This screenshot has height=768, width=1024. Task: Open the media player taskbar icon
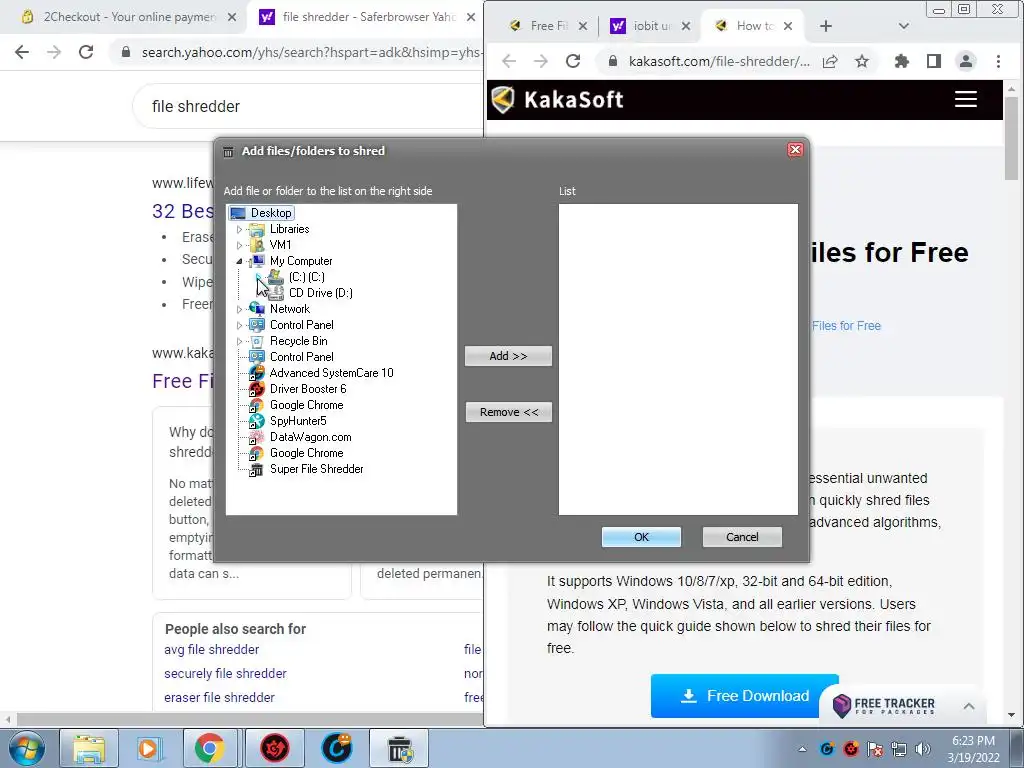click(148, 748)
